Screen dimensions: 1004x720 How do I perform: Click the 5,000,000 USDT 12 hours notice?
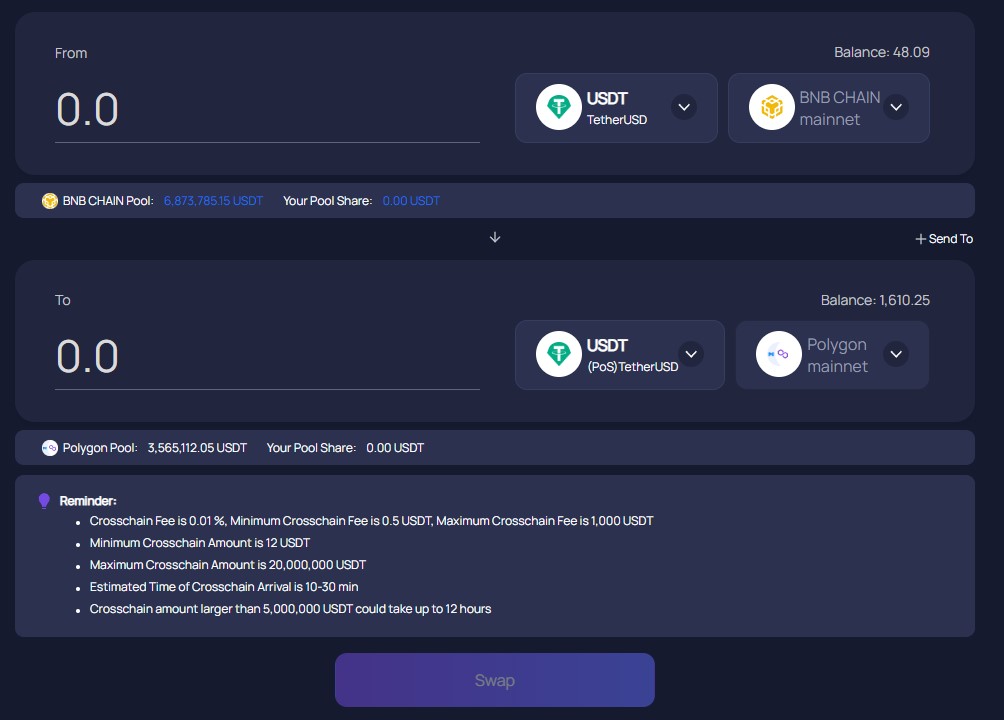[x=290, y=609]
